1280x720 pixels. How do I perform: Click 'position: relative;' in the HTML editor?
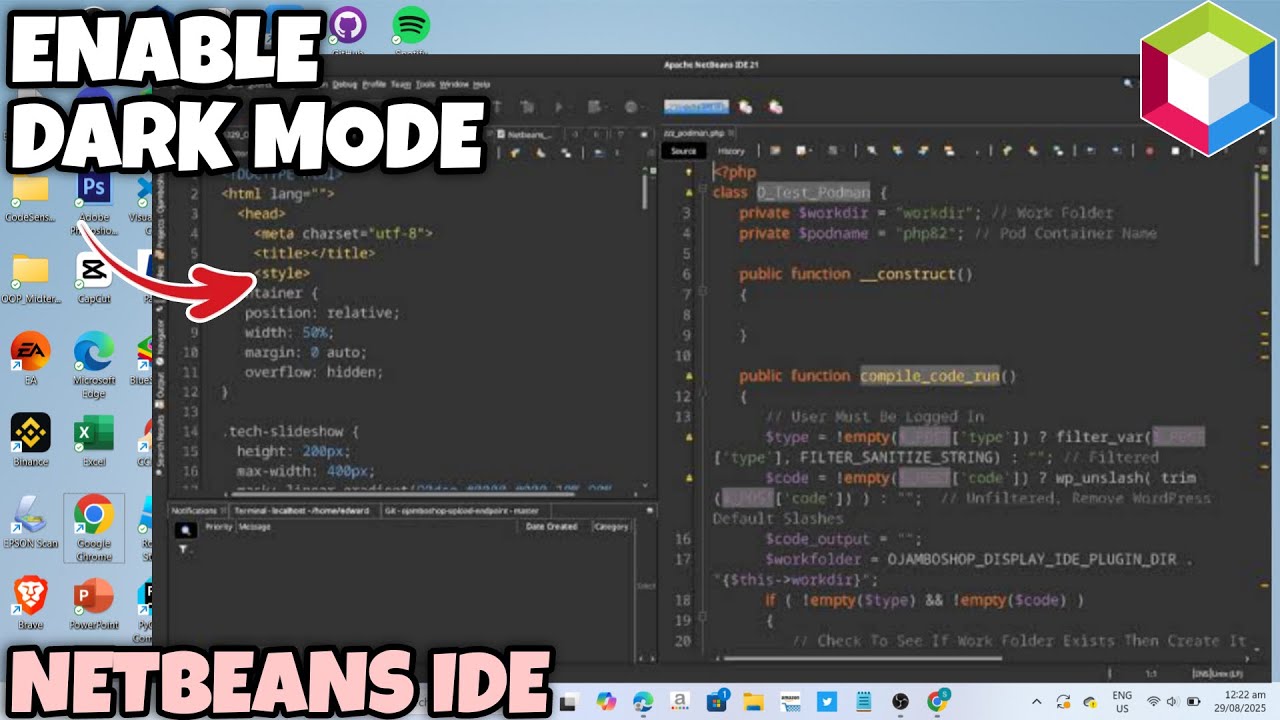coord(322,312)
